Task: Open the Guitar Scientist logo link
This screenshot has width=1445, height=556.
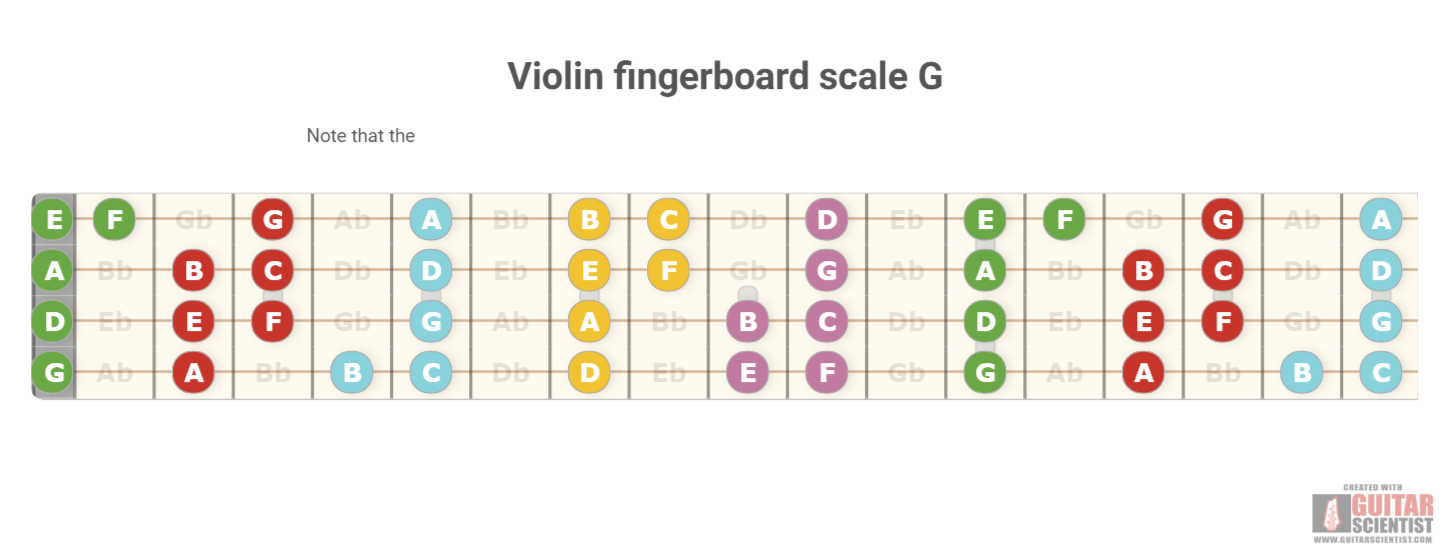Action: click(1373, 514)
